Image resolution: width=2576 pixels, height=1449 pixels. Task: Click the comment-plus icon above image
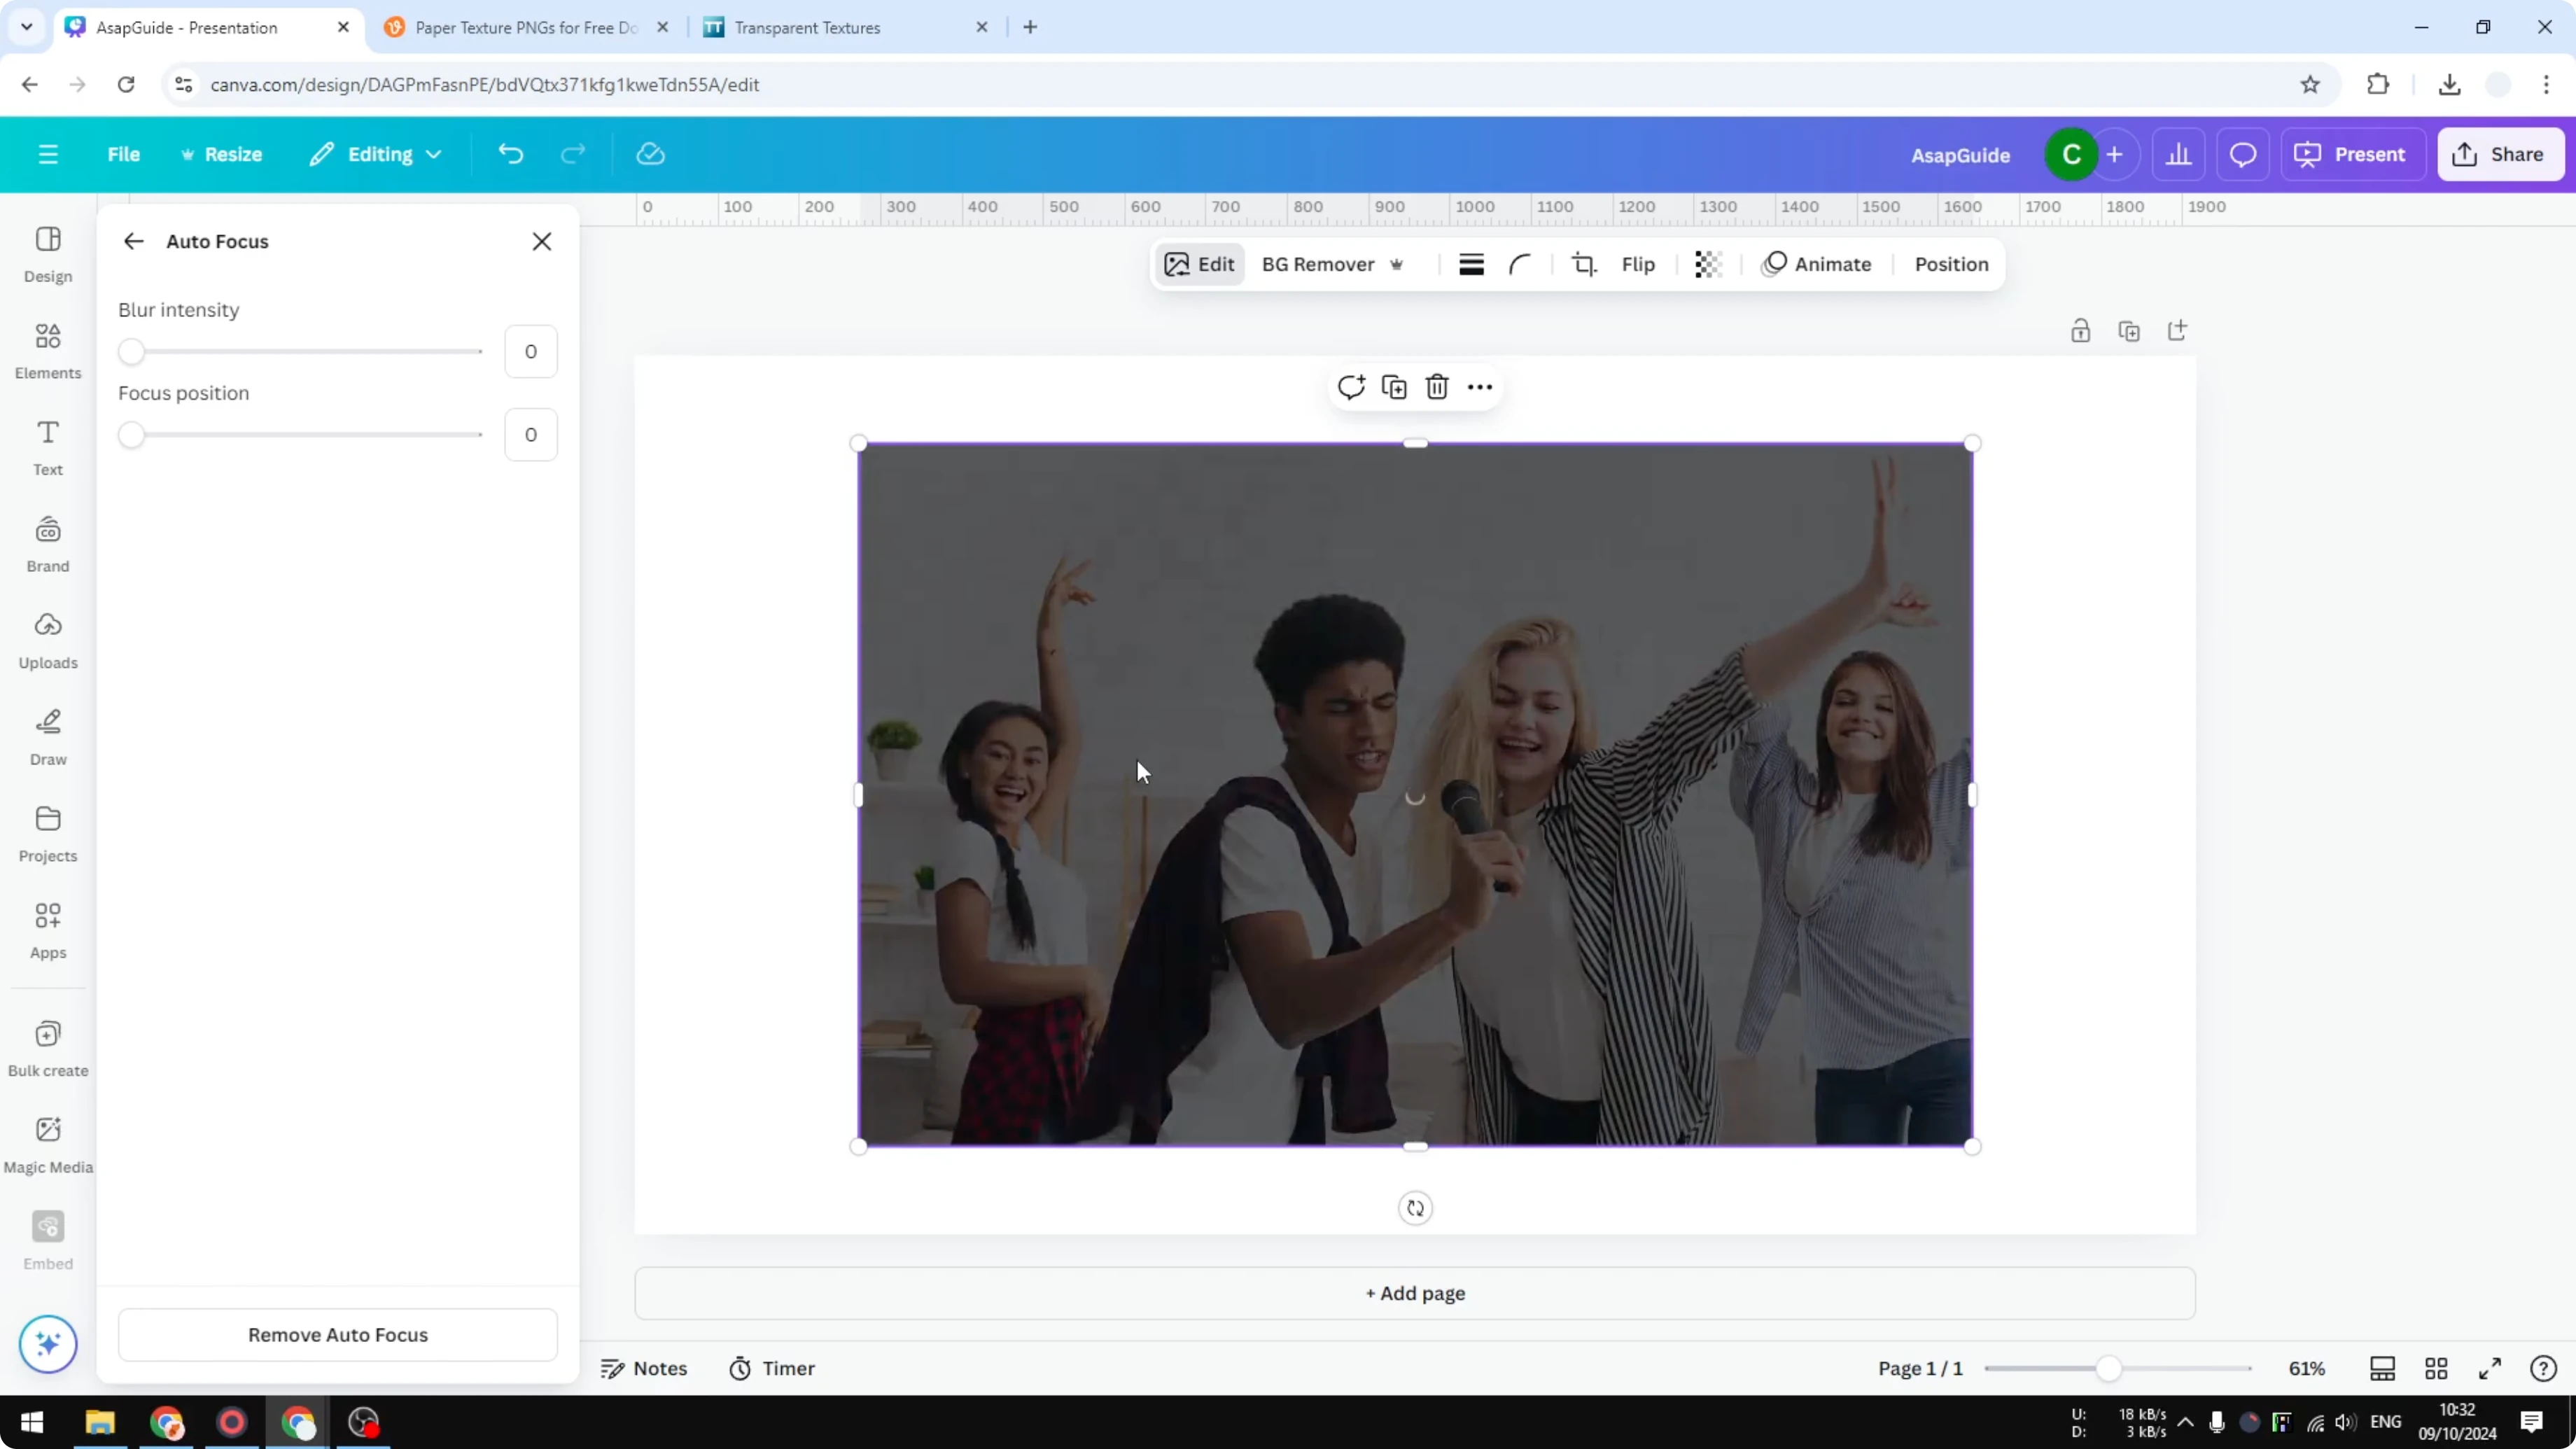(1351, 387)
